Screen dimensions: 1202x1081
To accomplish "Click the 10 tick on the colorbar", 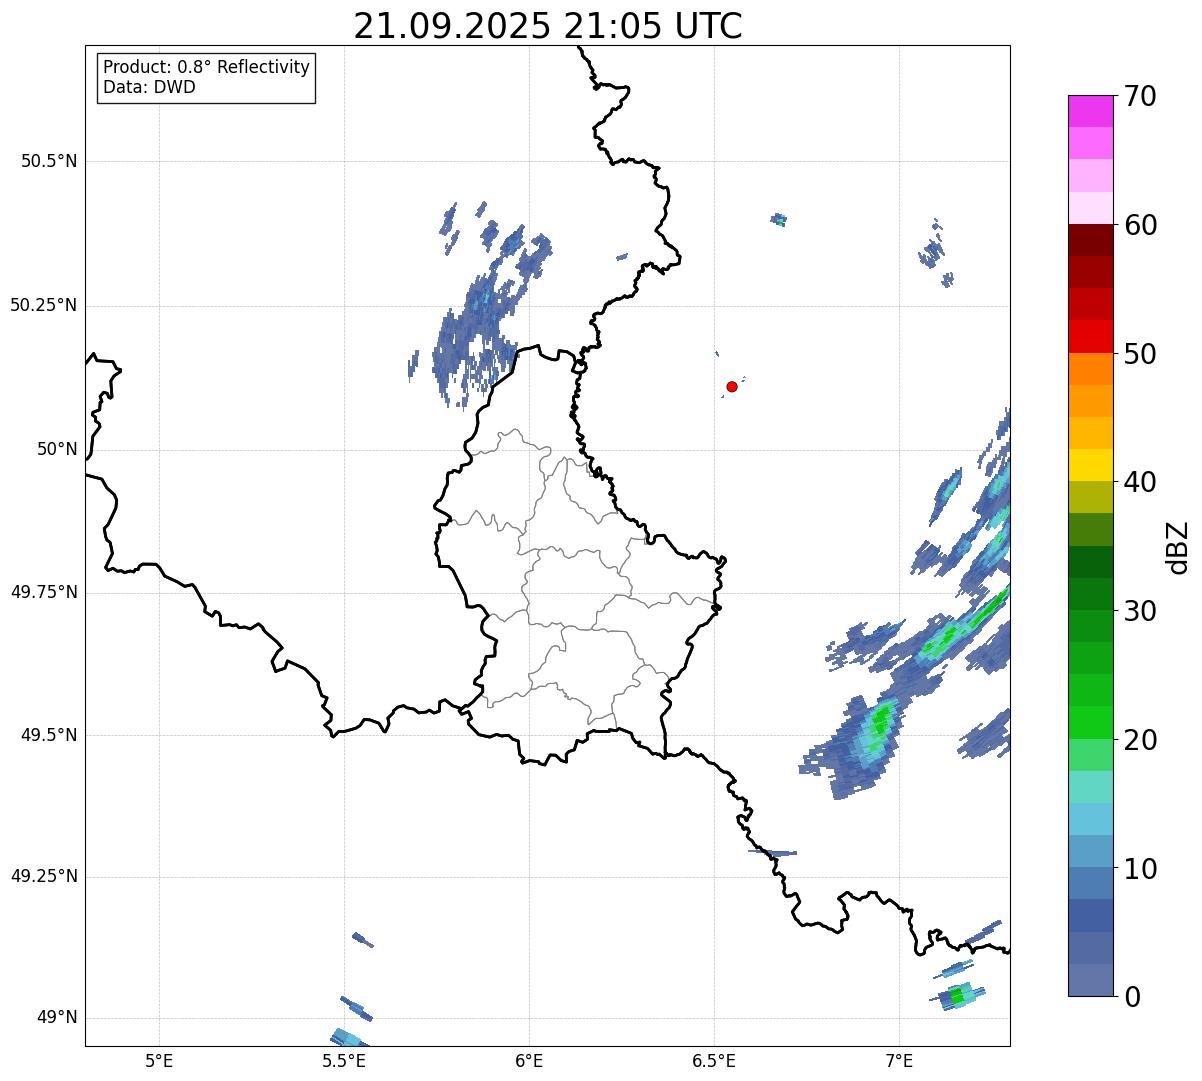I will (x=1140, y=869).
